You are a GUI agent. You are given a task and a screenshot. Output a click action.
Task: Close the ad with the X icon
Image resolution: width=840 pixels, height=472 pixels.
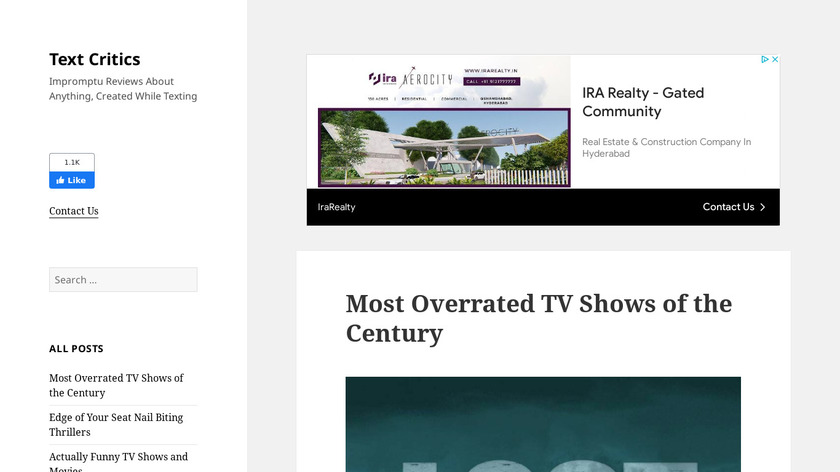tap(775, 59)
